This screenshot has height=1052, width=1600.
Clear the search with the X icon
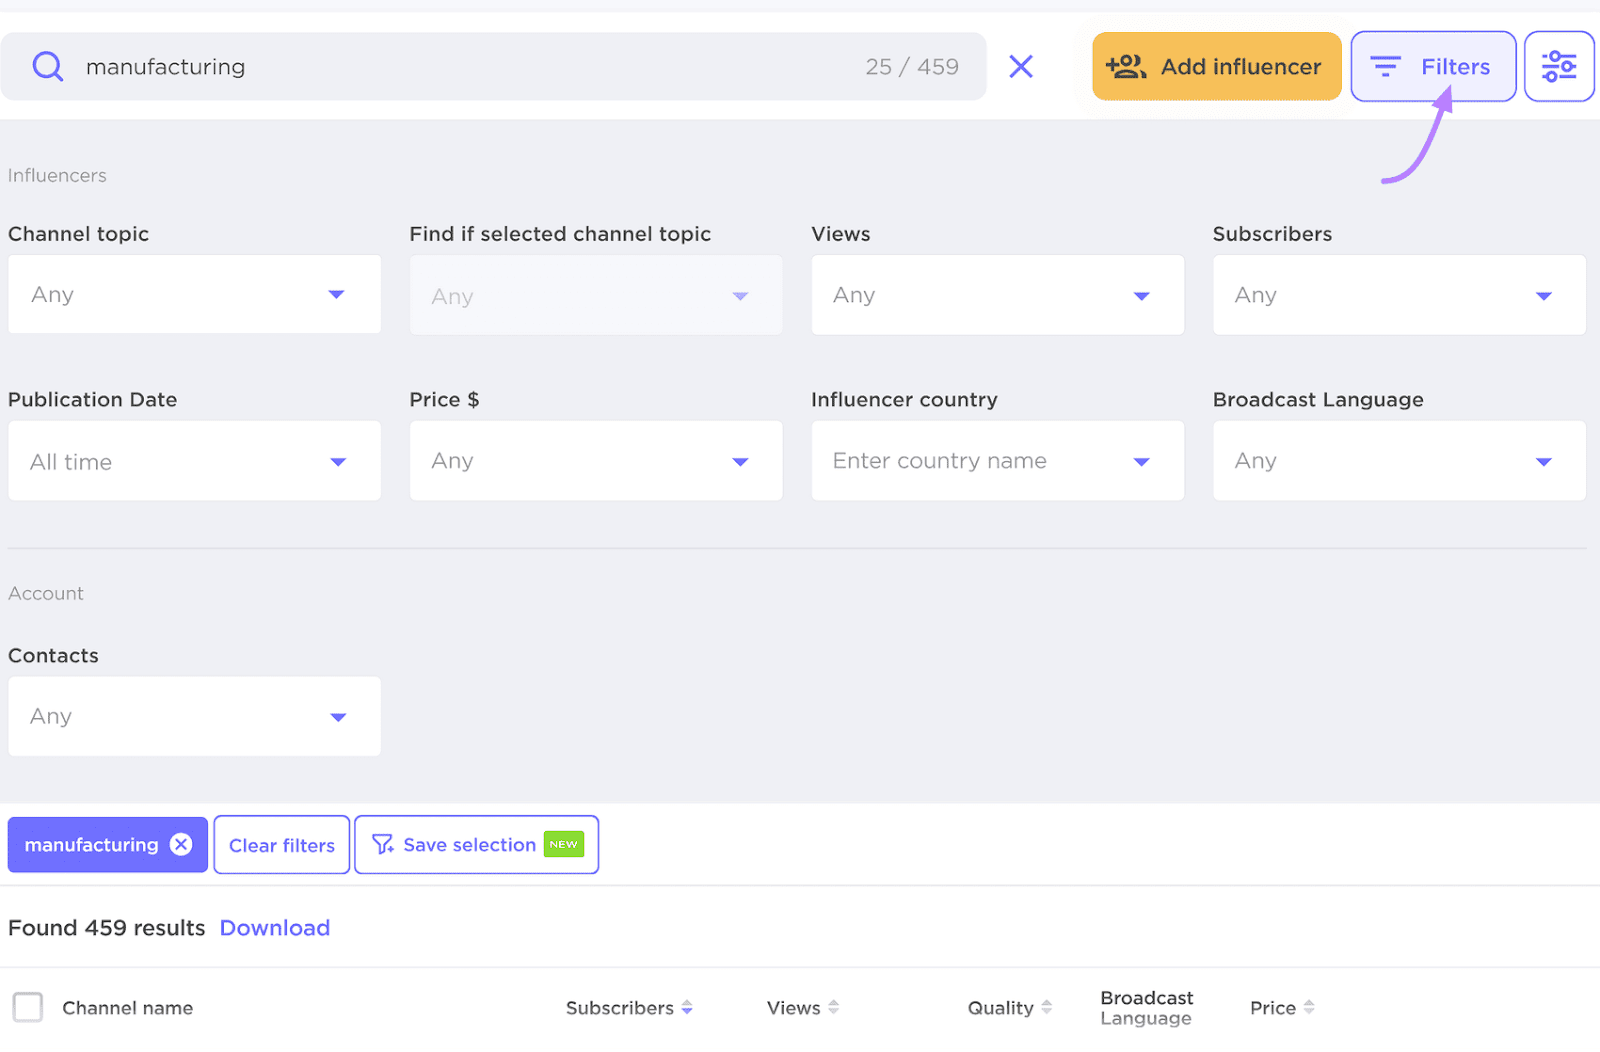pos(1021,66)
